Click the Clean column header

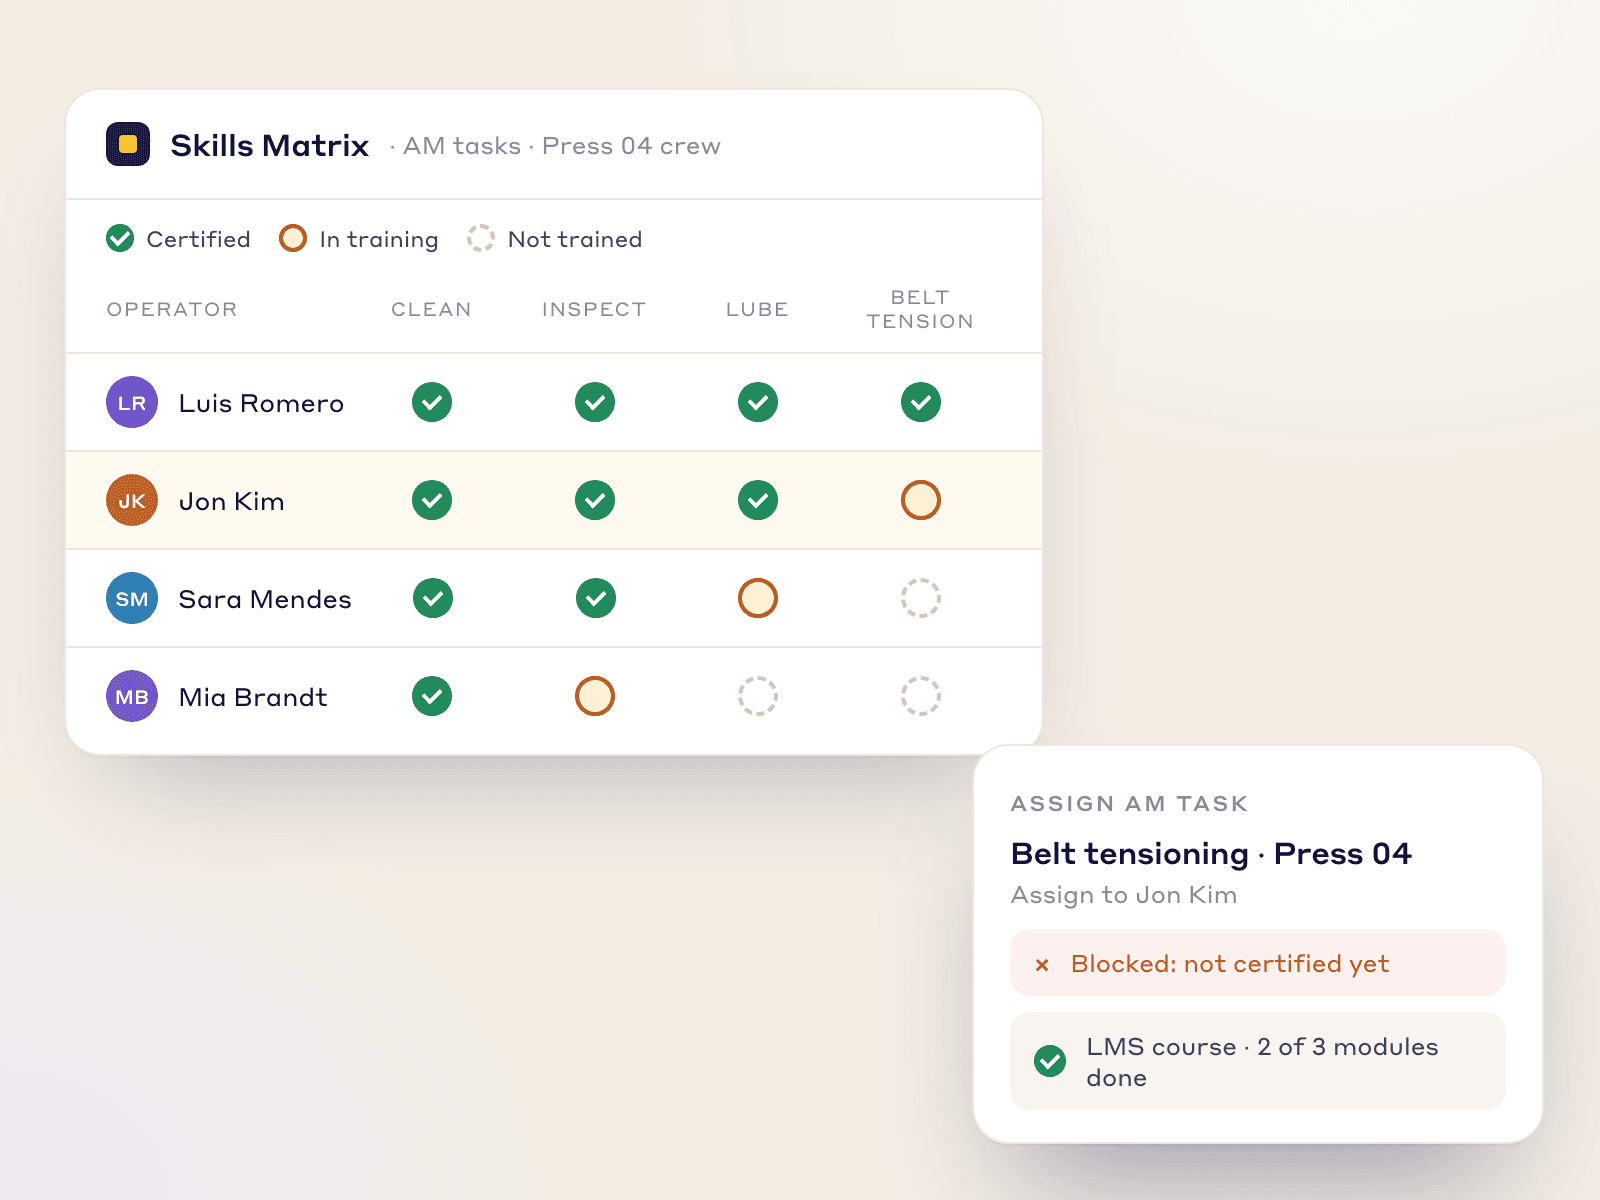pos(431,309)
